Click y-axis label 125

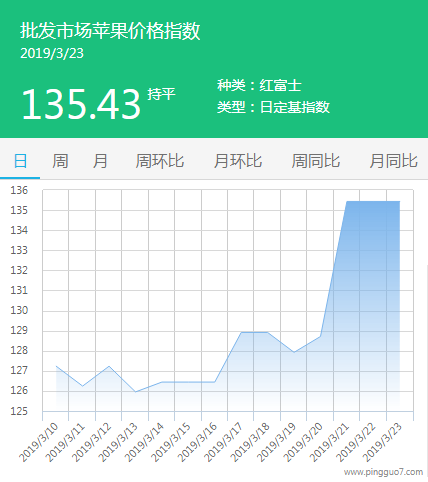click(19, 411)
